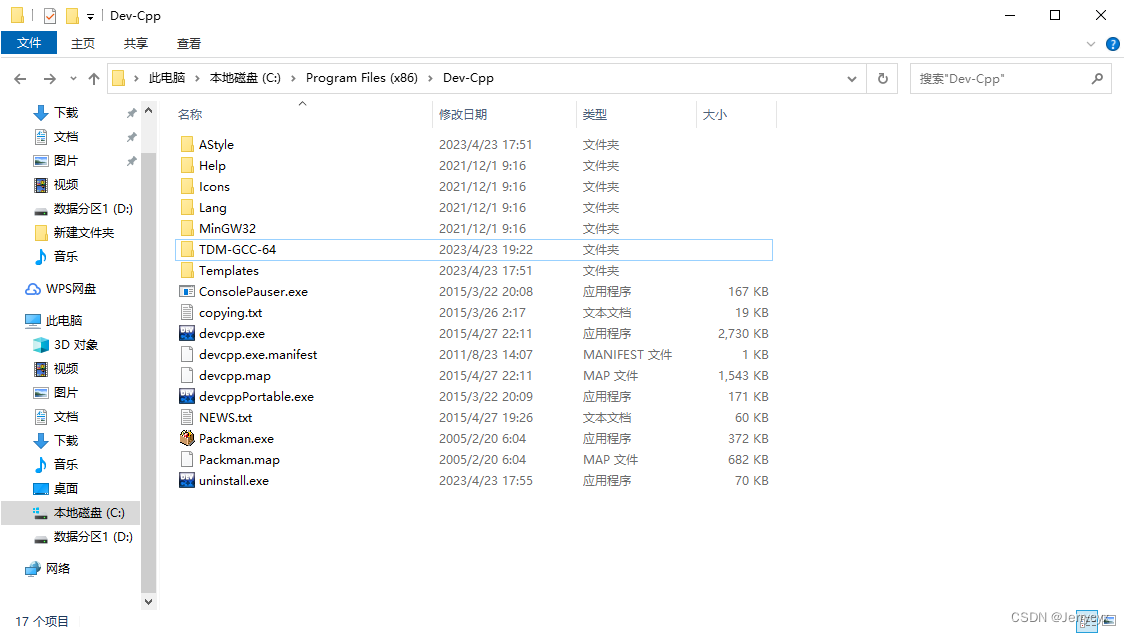Open the 主页 ribbon tab

(x=83, y=44)
